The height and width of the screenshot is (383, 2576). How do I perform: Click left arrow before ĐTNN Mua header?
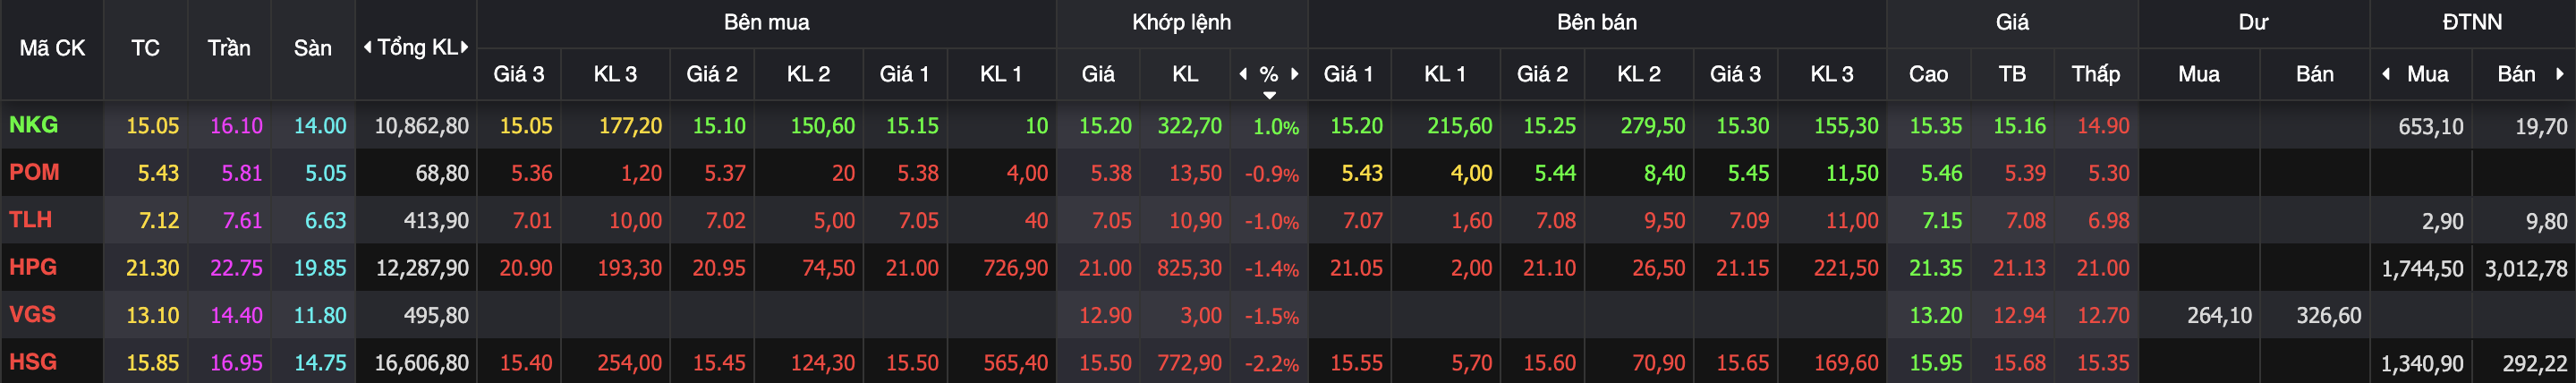[x=2387, y=74]
